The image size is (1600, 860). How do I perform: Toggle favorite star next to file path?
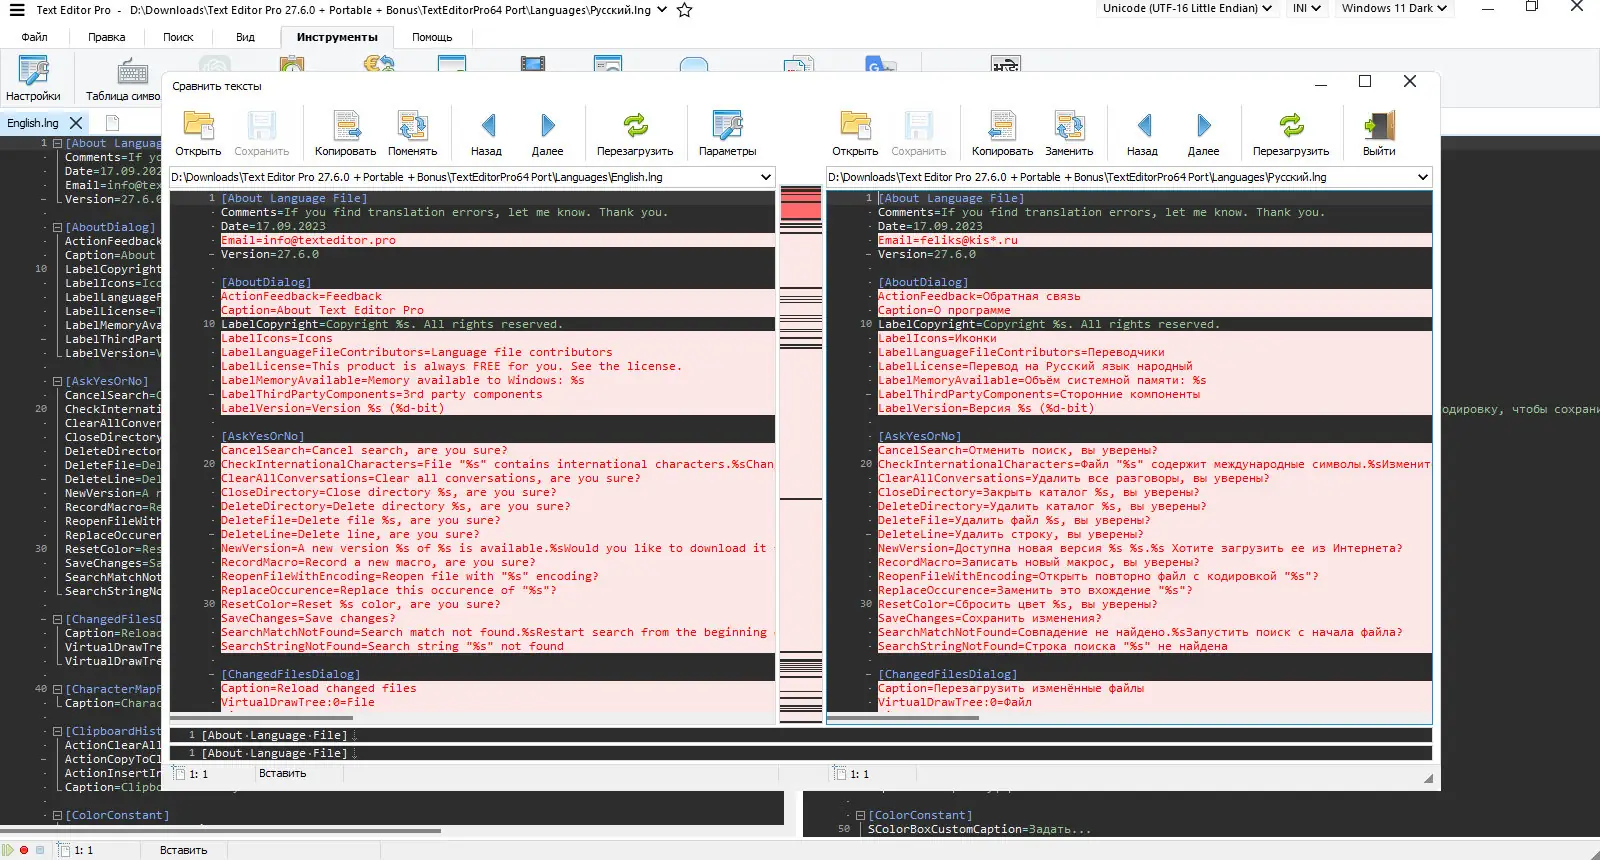[x=684, y=10]
